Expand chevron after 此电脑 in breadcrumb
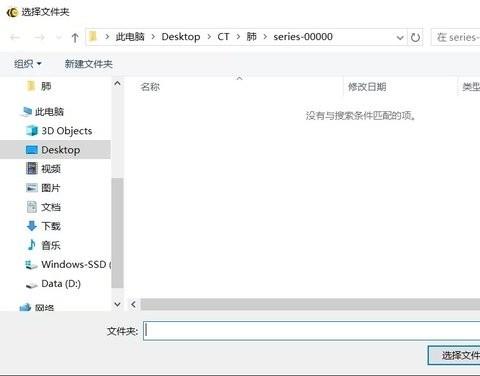The width and height of the screenshot is (480, 376). pyautogui.click(x=153, y=37)
